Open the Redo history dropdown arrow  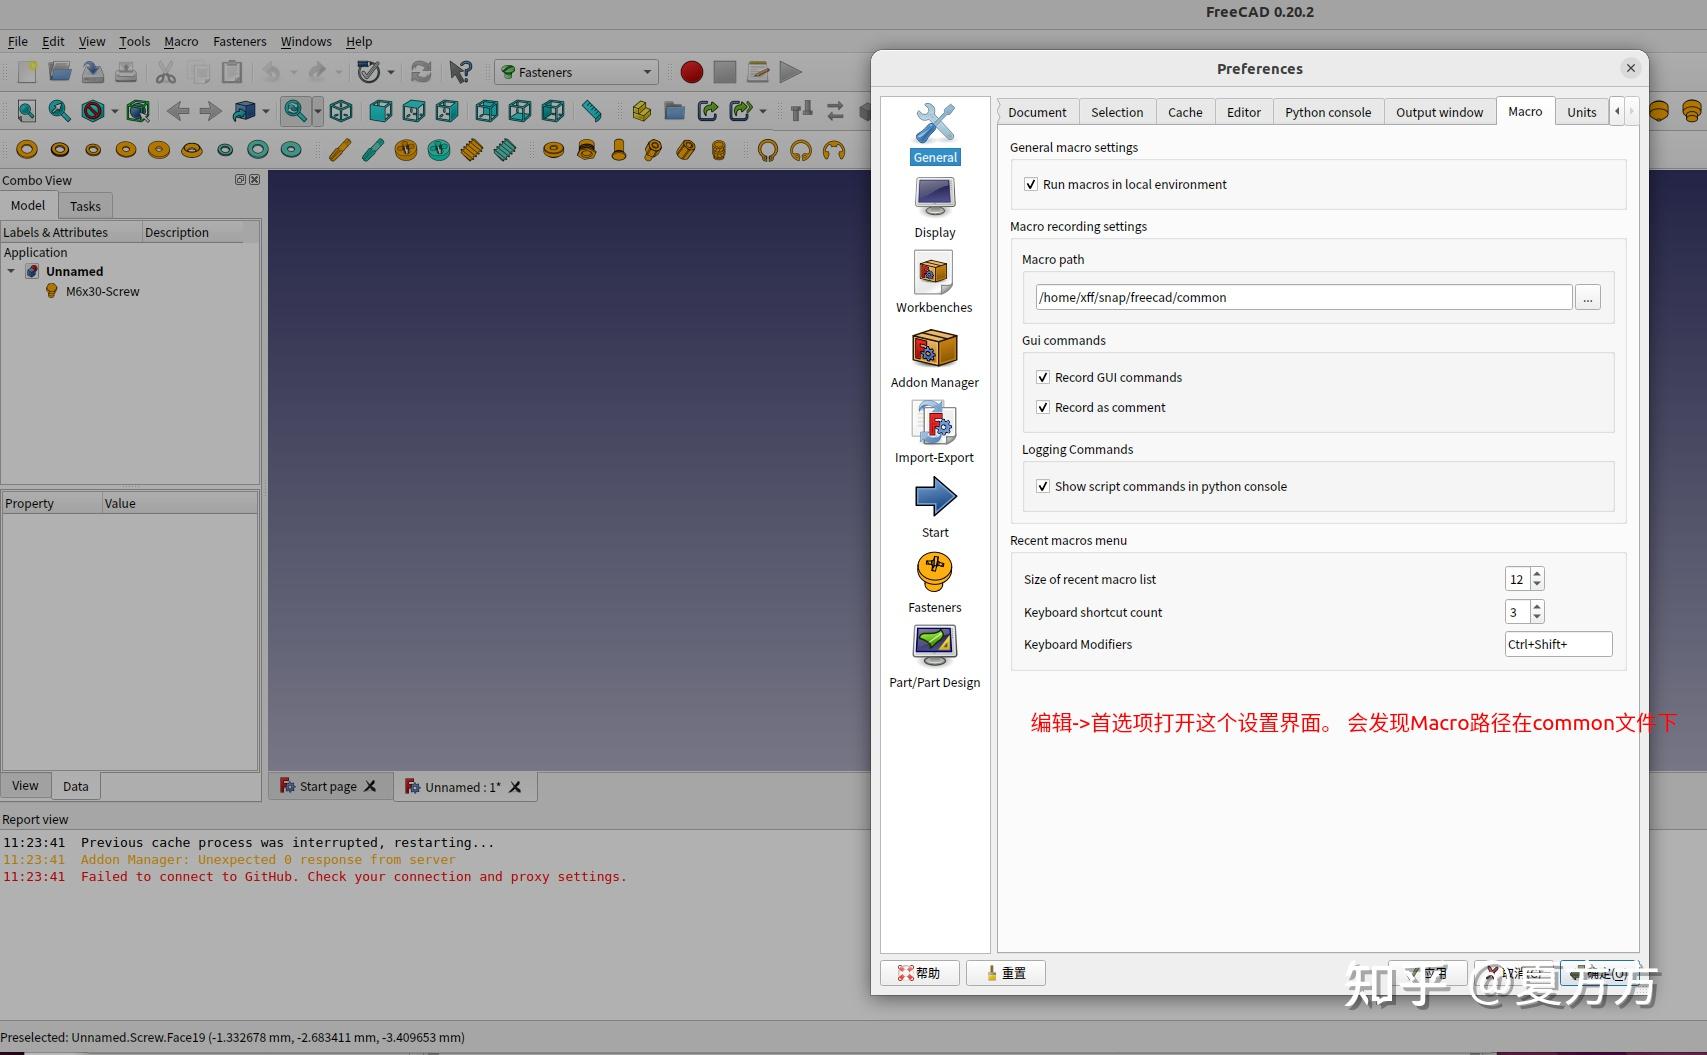point(339,72)
